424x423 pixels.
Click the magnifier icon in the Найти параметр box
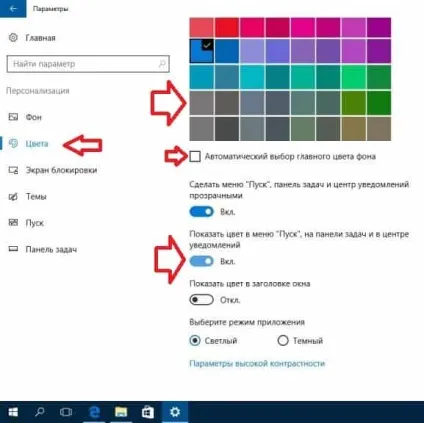click(162, 63)
